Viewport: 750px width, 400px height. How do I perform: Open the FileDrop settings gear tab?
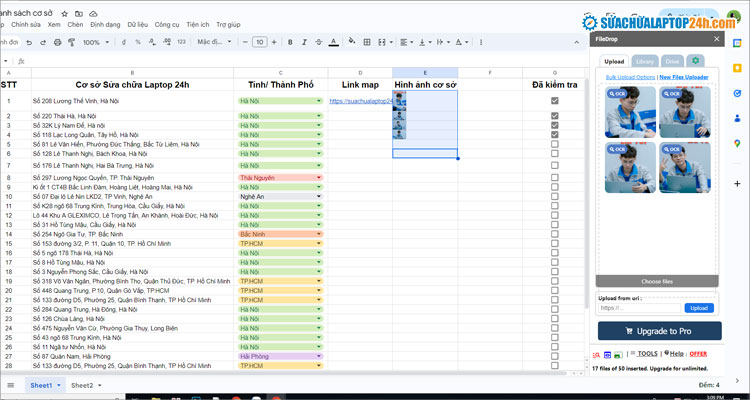695,61
